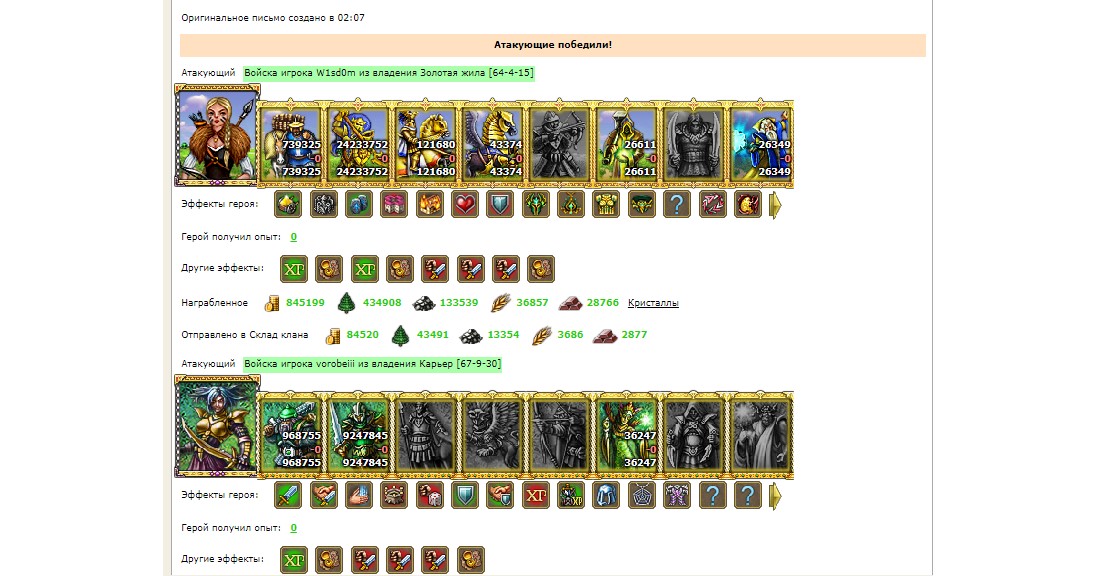Viewport: 1096px width, 576px height.
Task: Click the fortress arena hero effect icon
Action: pyautogui.click(x=394, y=496)
